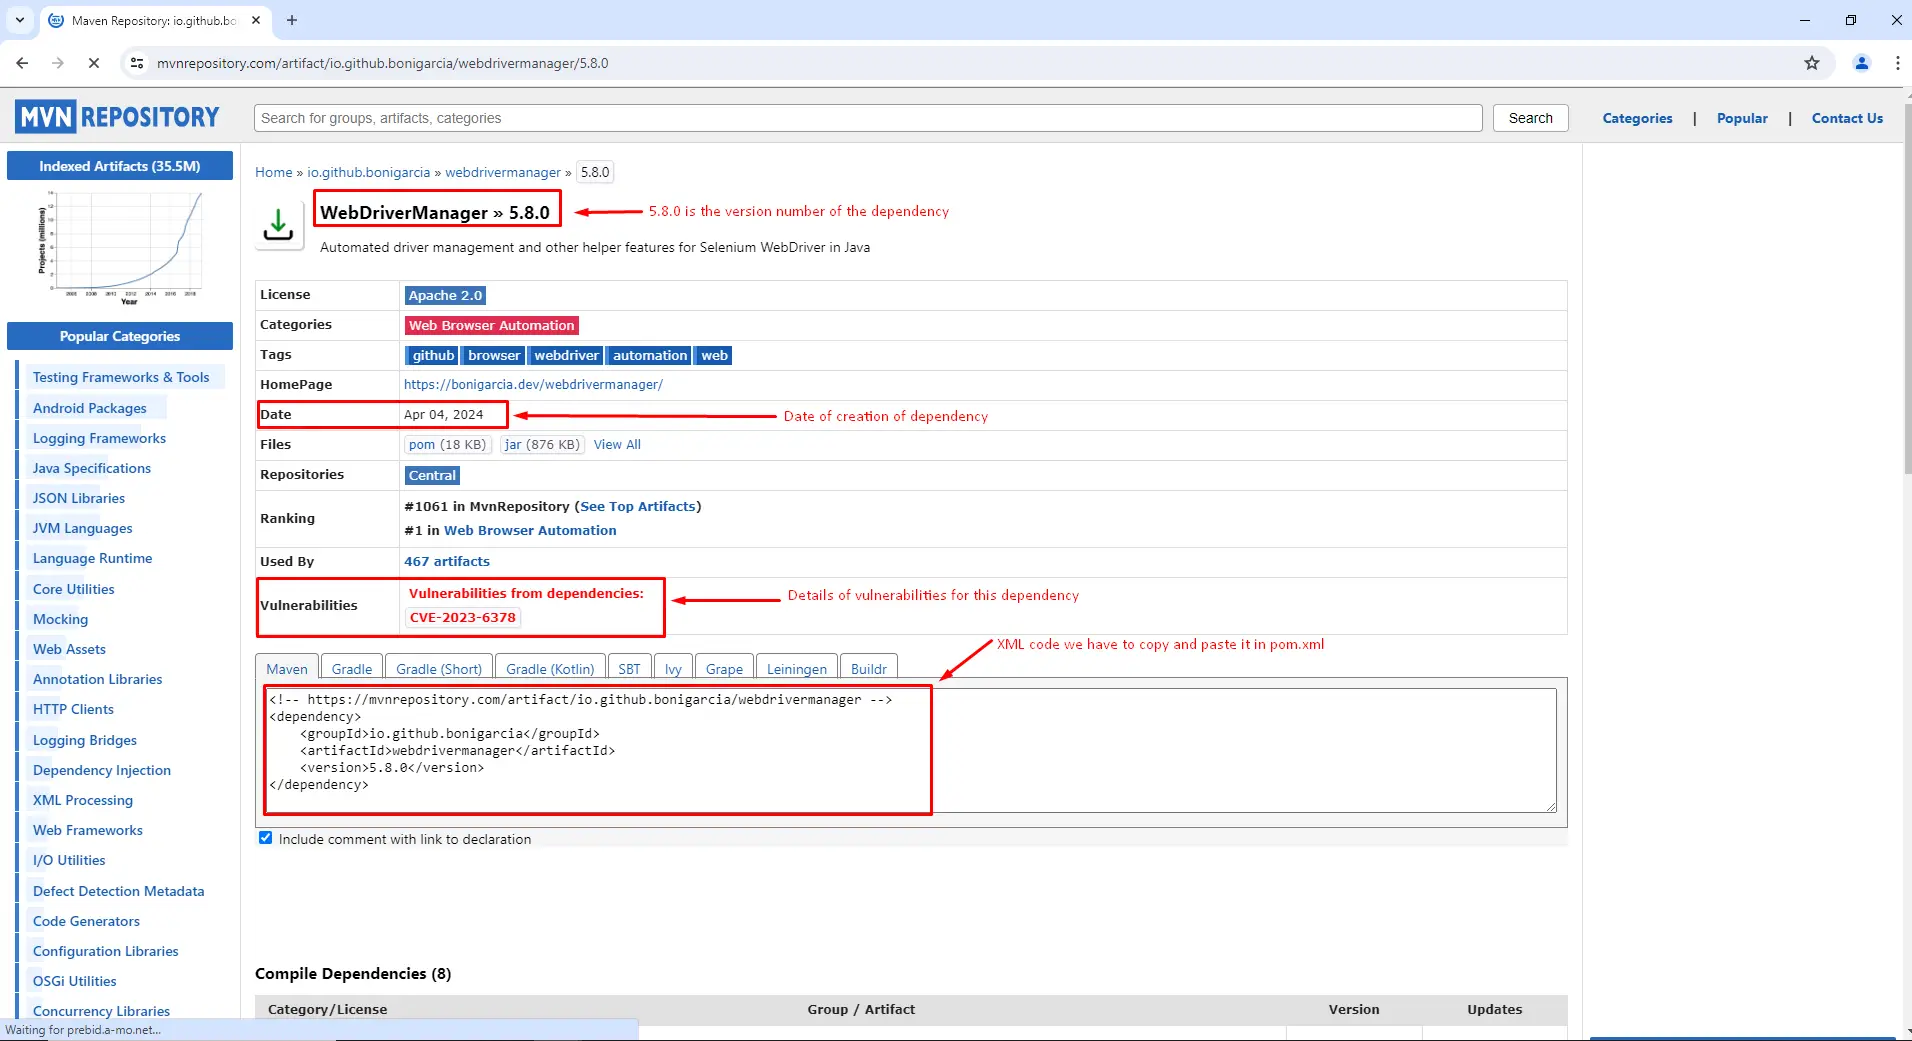Click the web tag
The height and width of the screenshot is (1041, 1912).
(714, 355)
